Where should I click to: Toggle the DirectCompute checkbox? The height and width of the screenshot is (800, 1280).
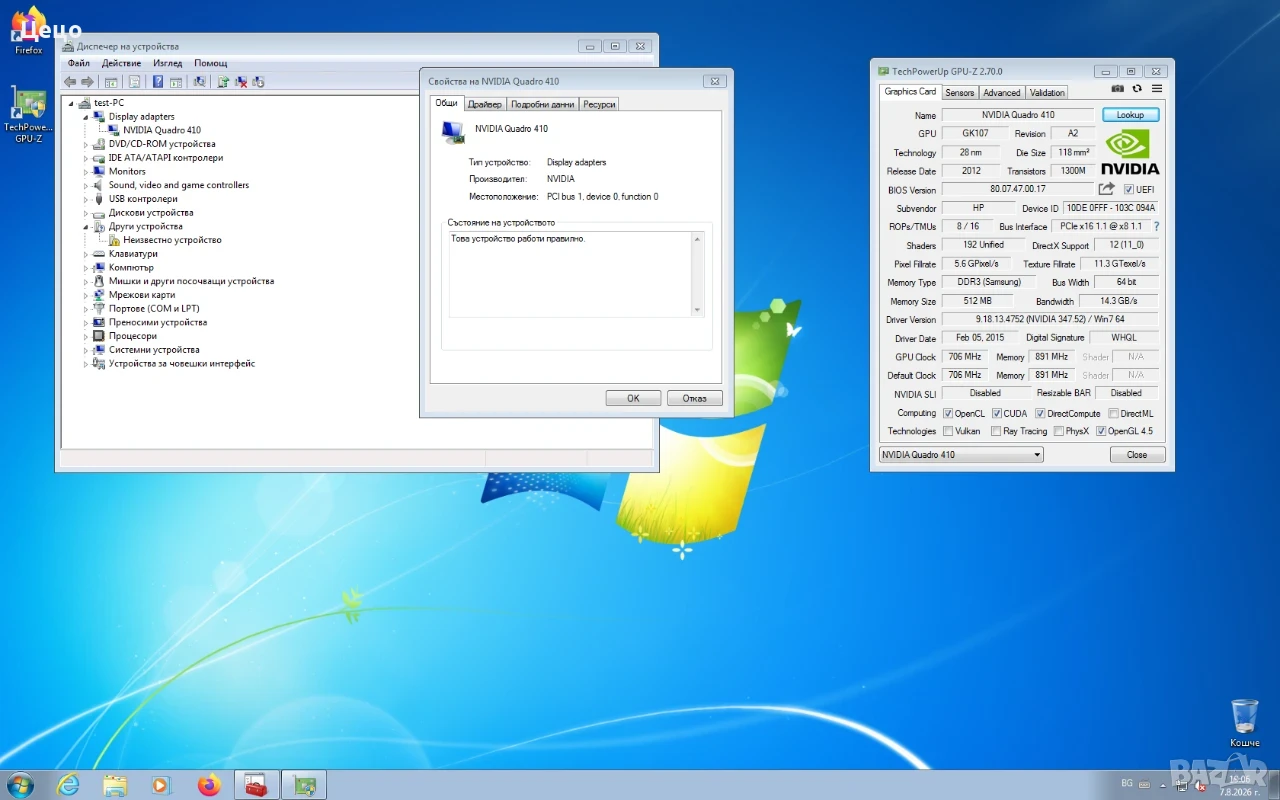[1040, 414]
